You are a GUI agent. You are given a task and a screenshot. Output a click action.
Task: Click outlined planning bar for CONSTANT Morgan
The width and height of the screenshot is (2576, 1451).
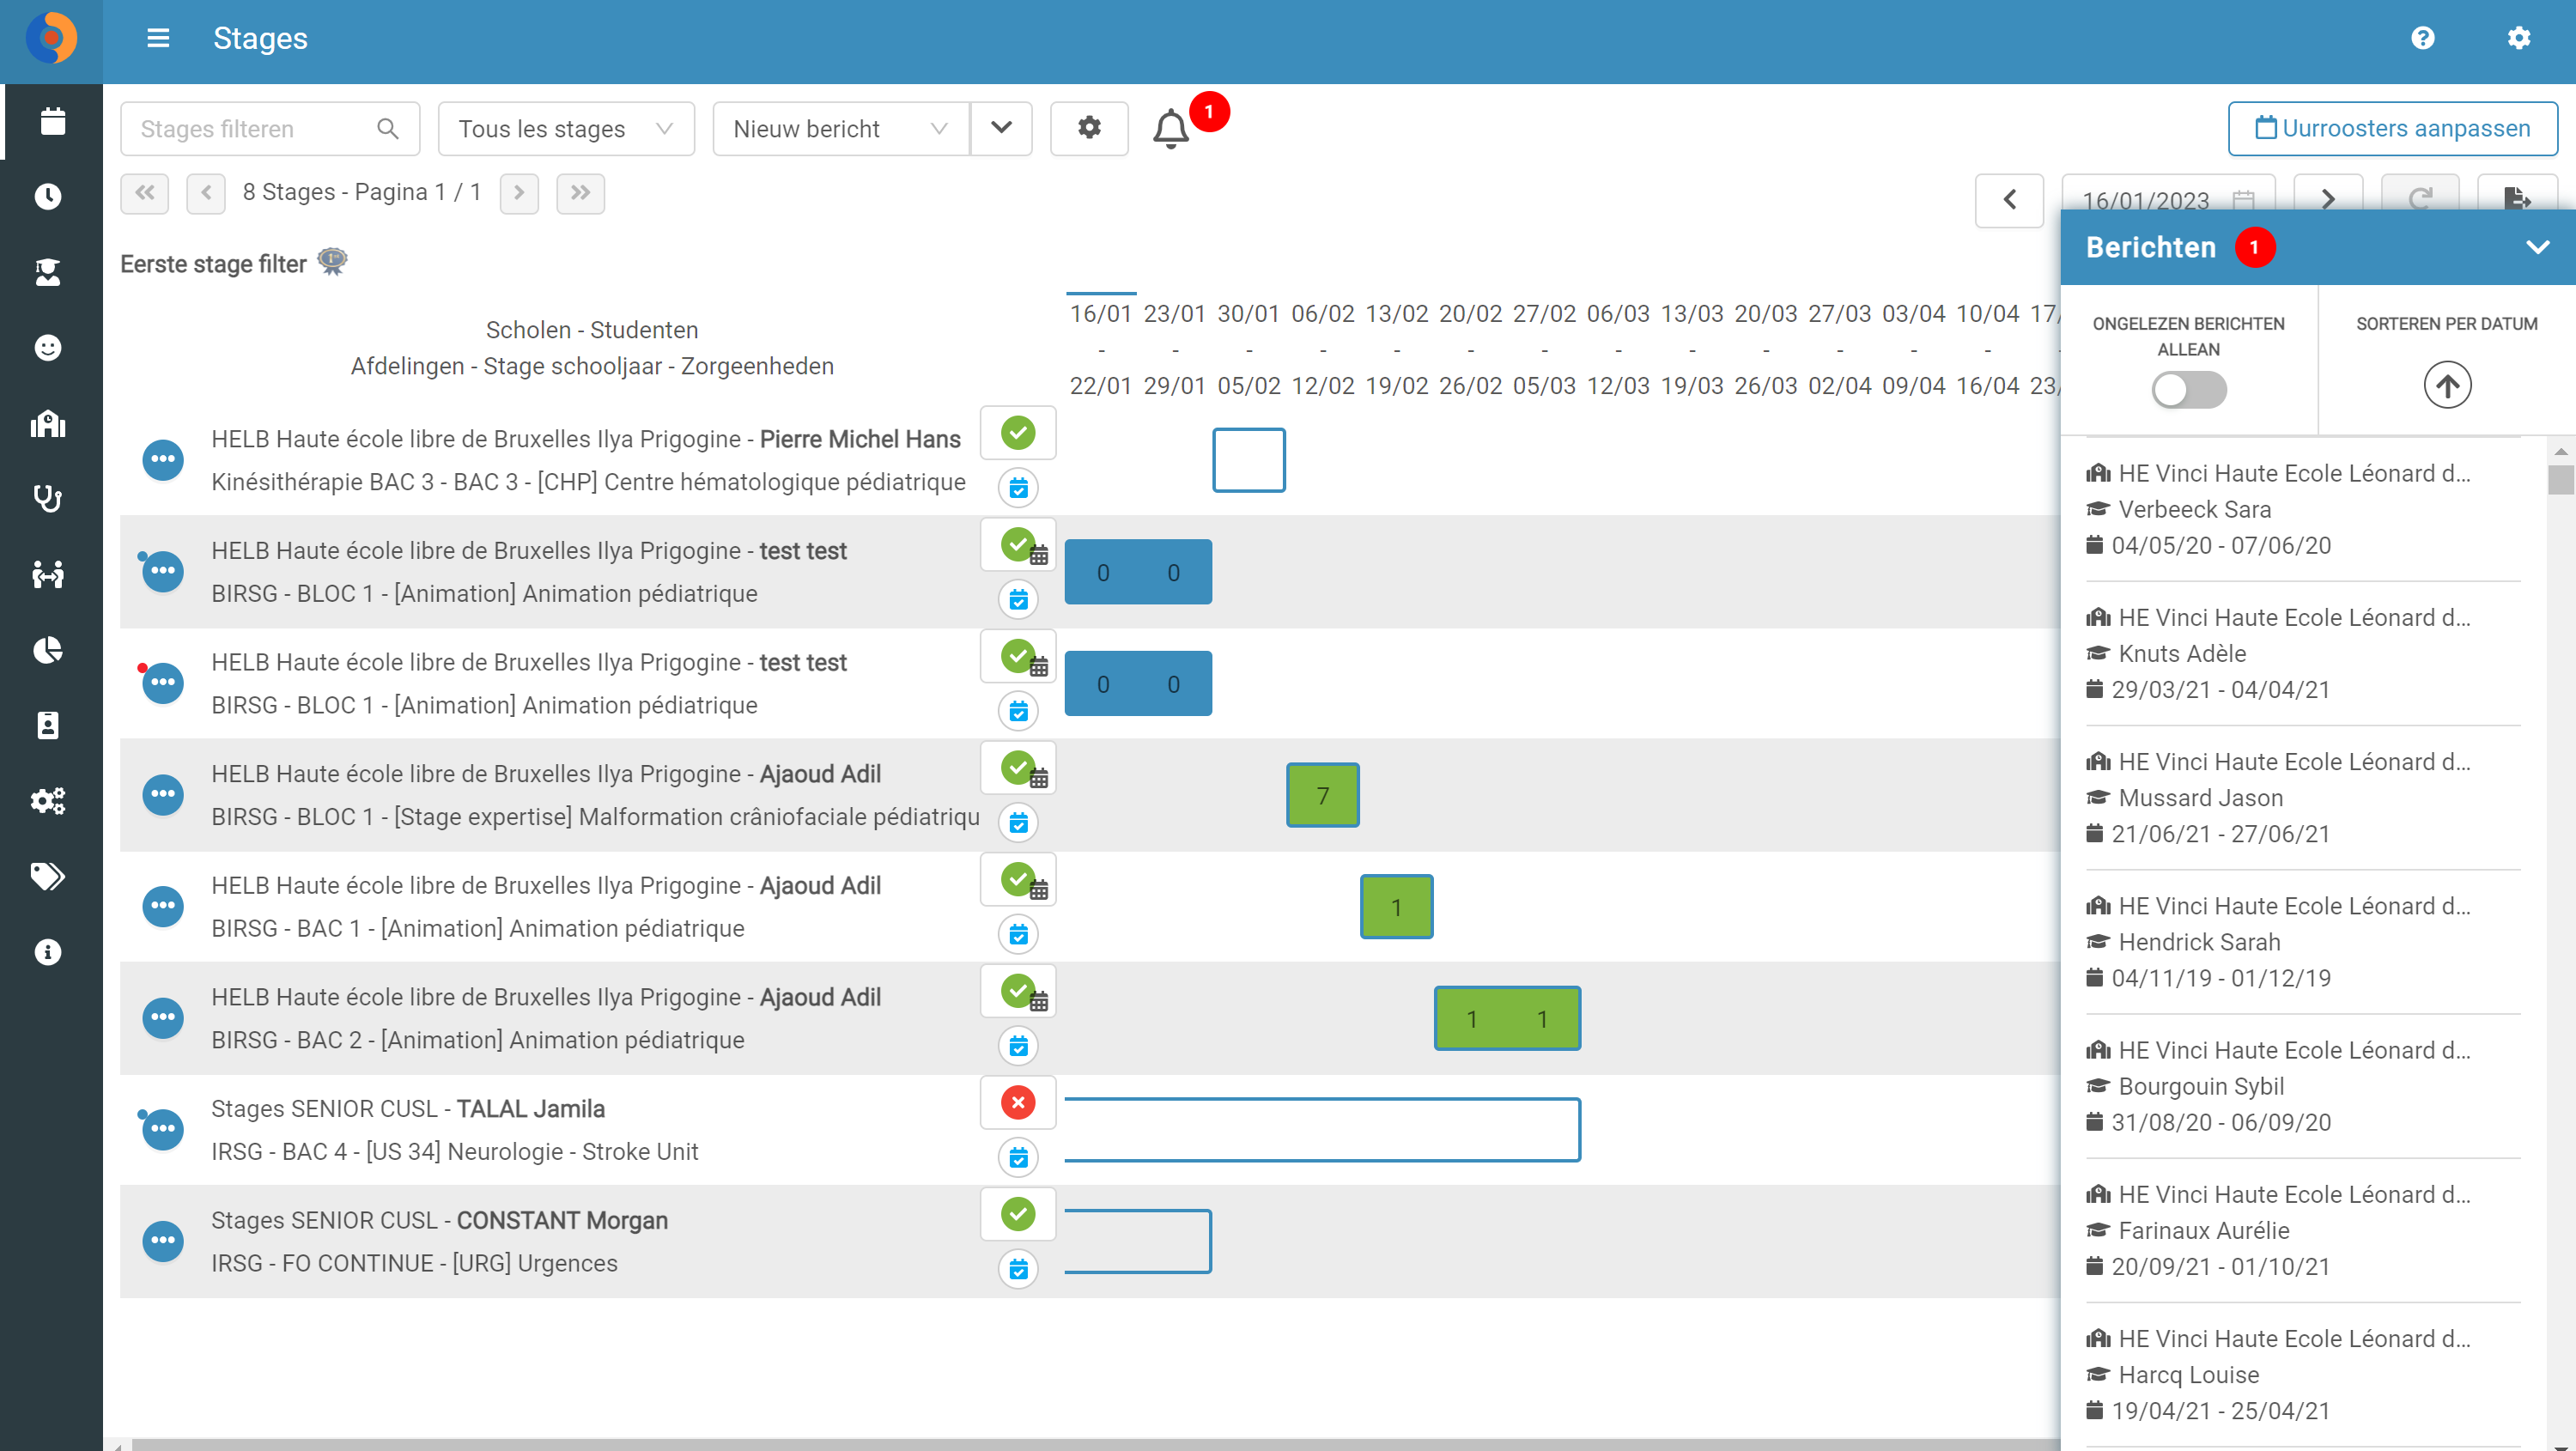(1137, 1241)
